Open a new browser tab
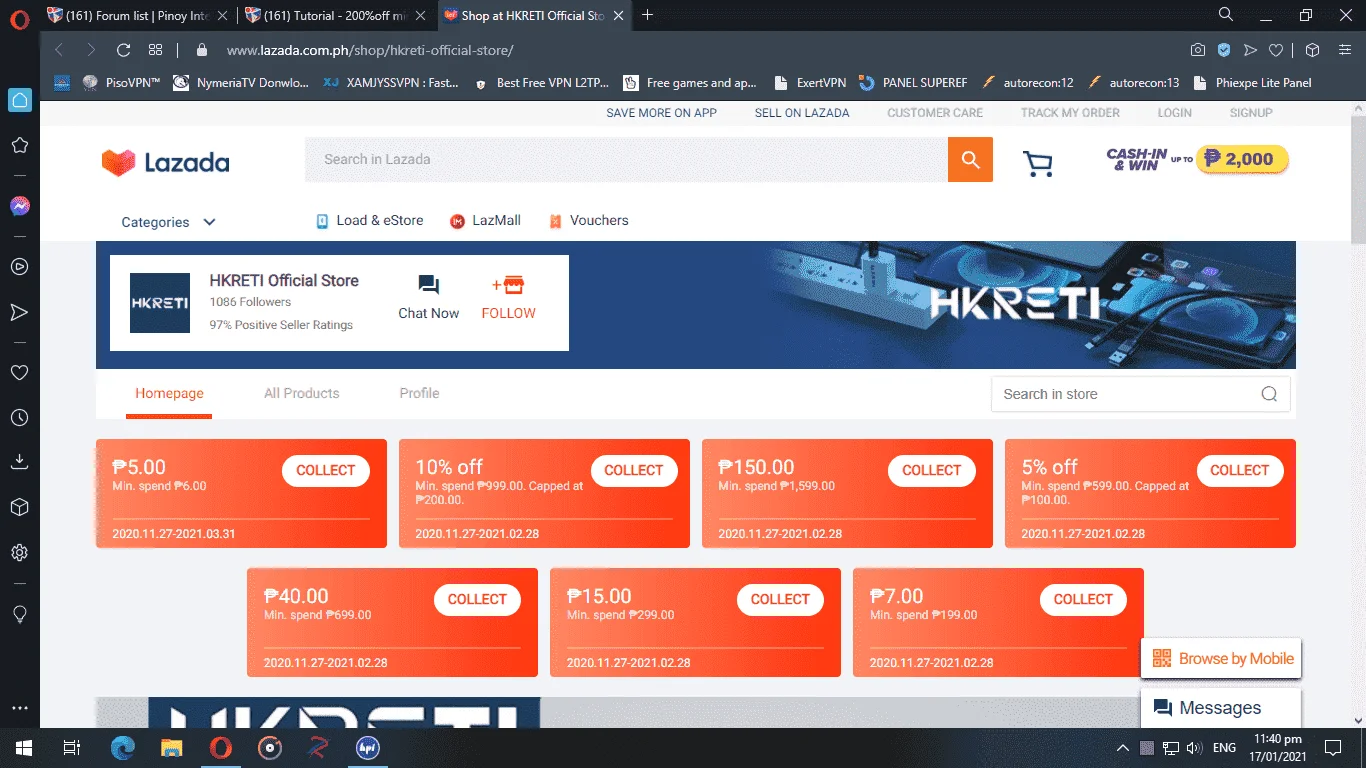 (647, 15)
